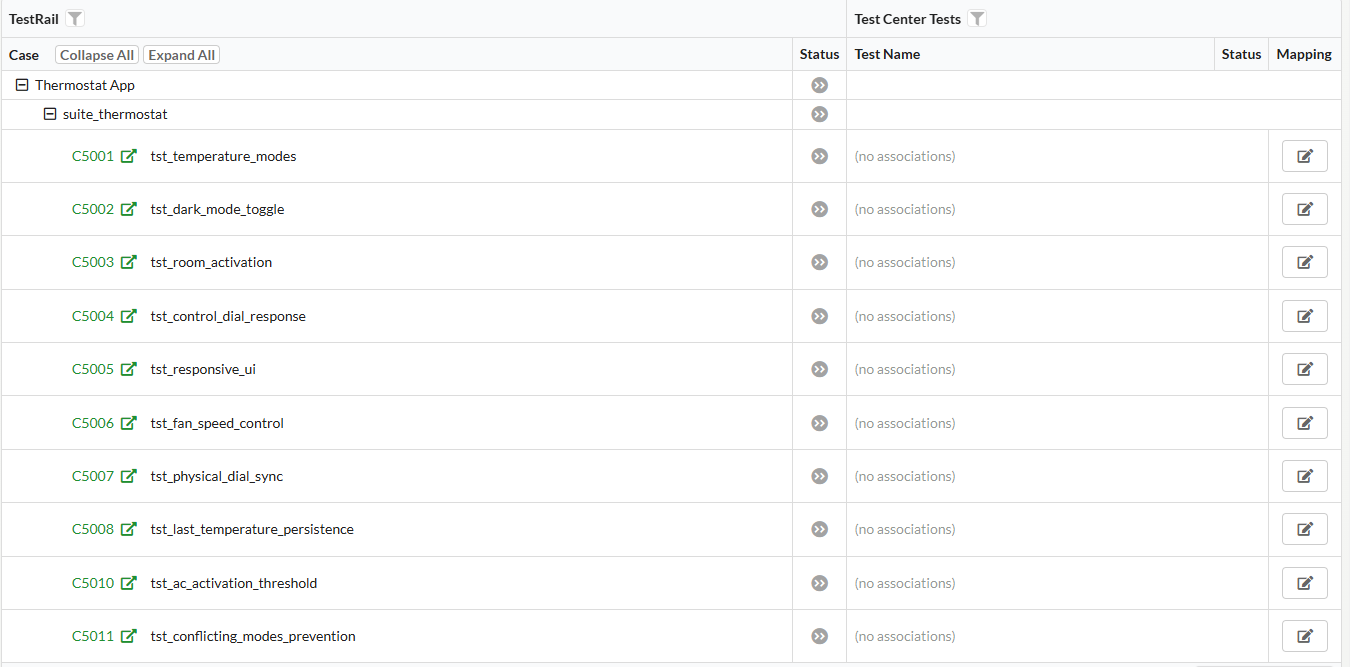
Task: Open external link icon next to C5004
Action: coord(129,316)
